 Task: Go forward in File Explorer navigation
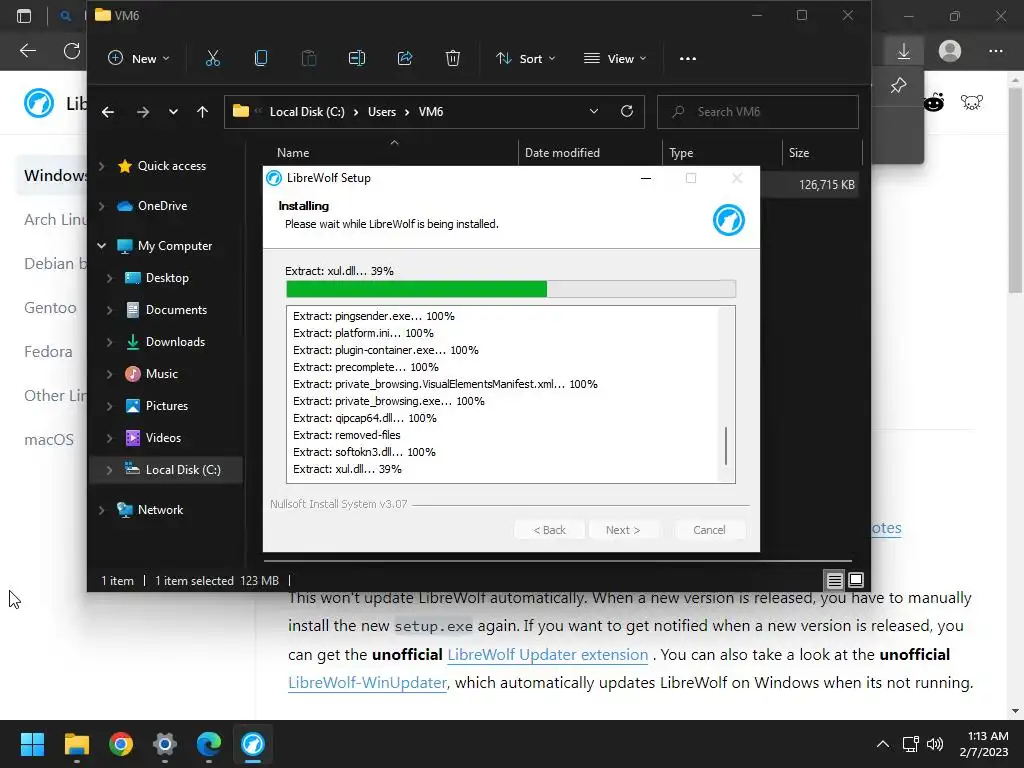(x=142, y=112)
